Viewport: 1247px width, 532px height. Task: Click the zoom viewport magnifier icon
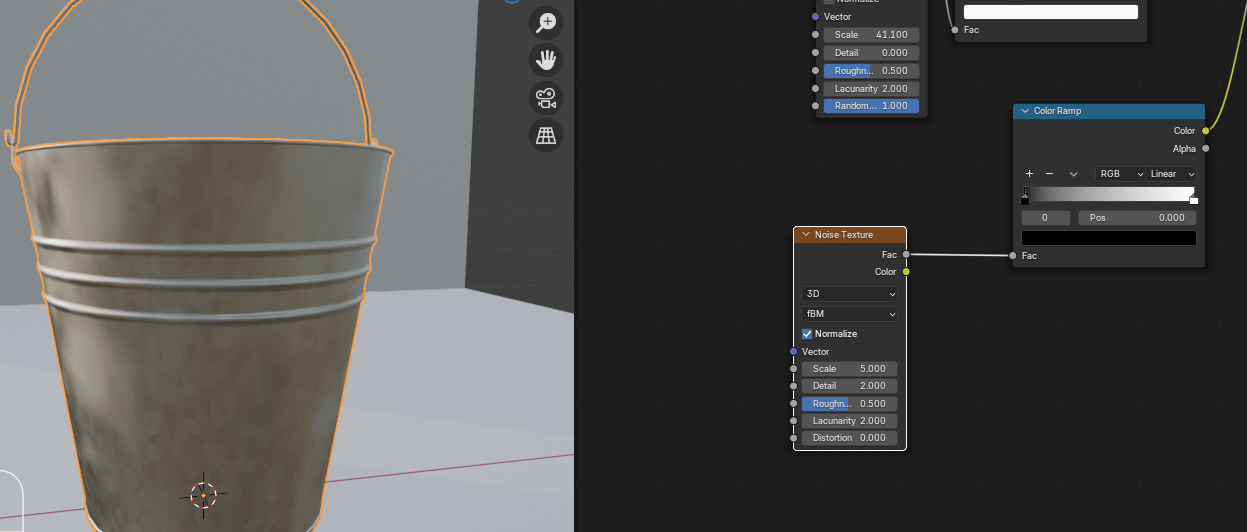[x=546, y=23]
